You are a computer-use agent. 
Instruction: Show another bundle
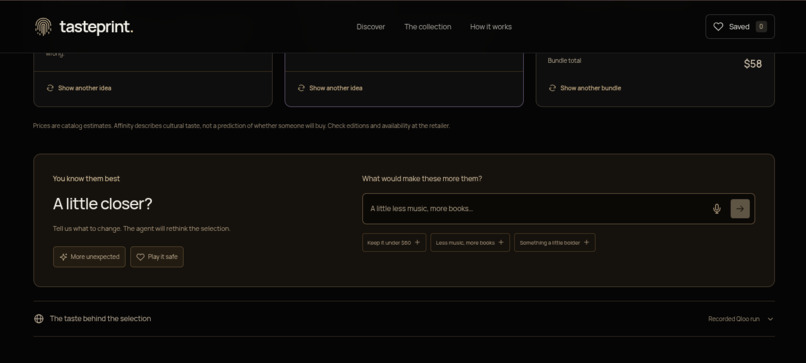click(585, 88)
